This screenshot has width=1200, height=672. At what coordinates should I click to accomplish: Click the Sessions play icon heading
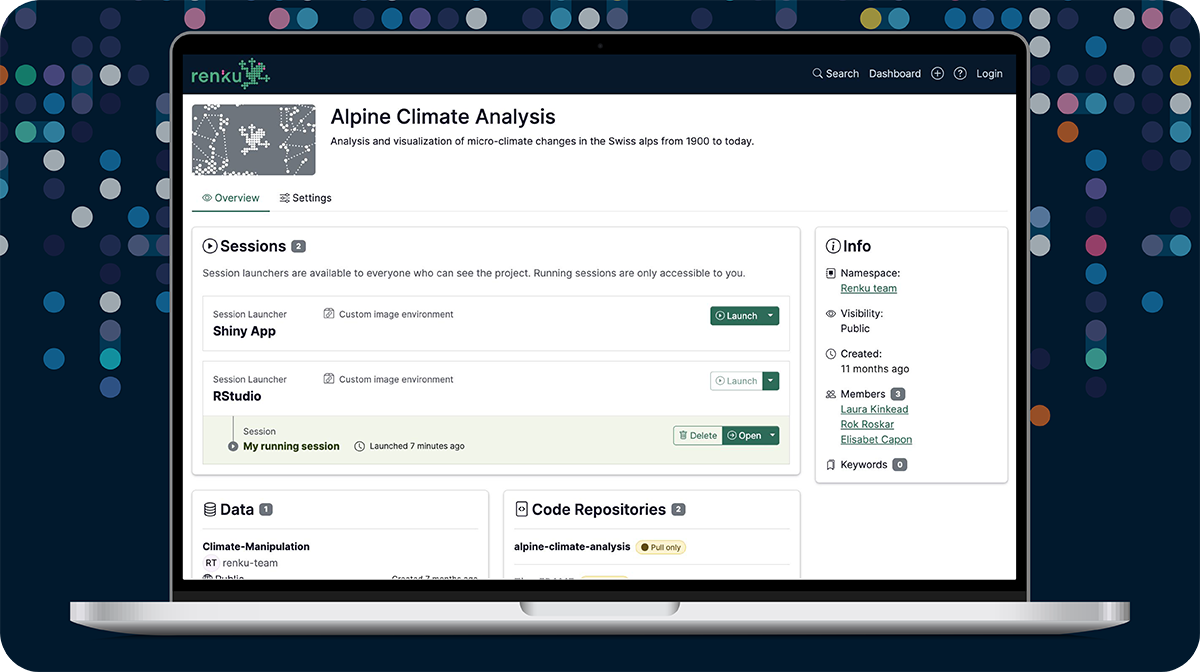point(210,246)
